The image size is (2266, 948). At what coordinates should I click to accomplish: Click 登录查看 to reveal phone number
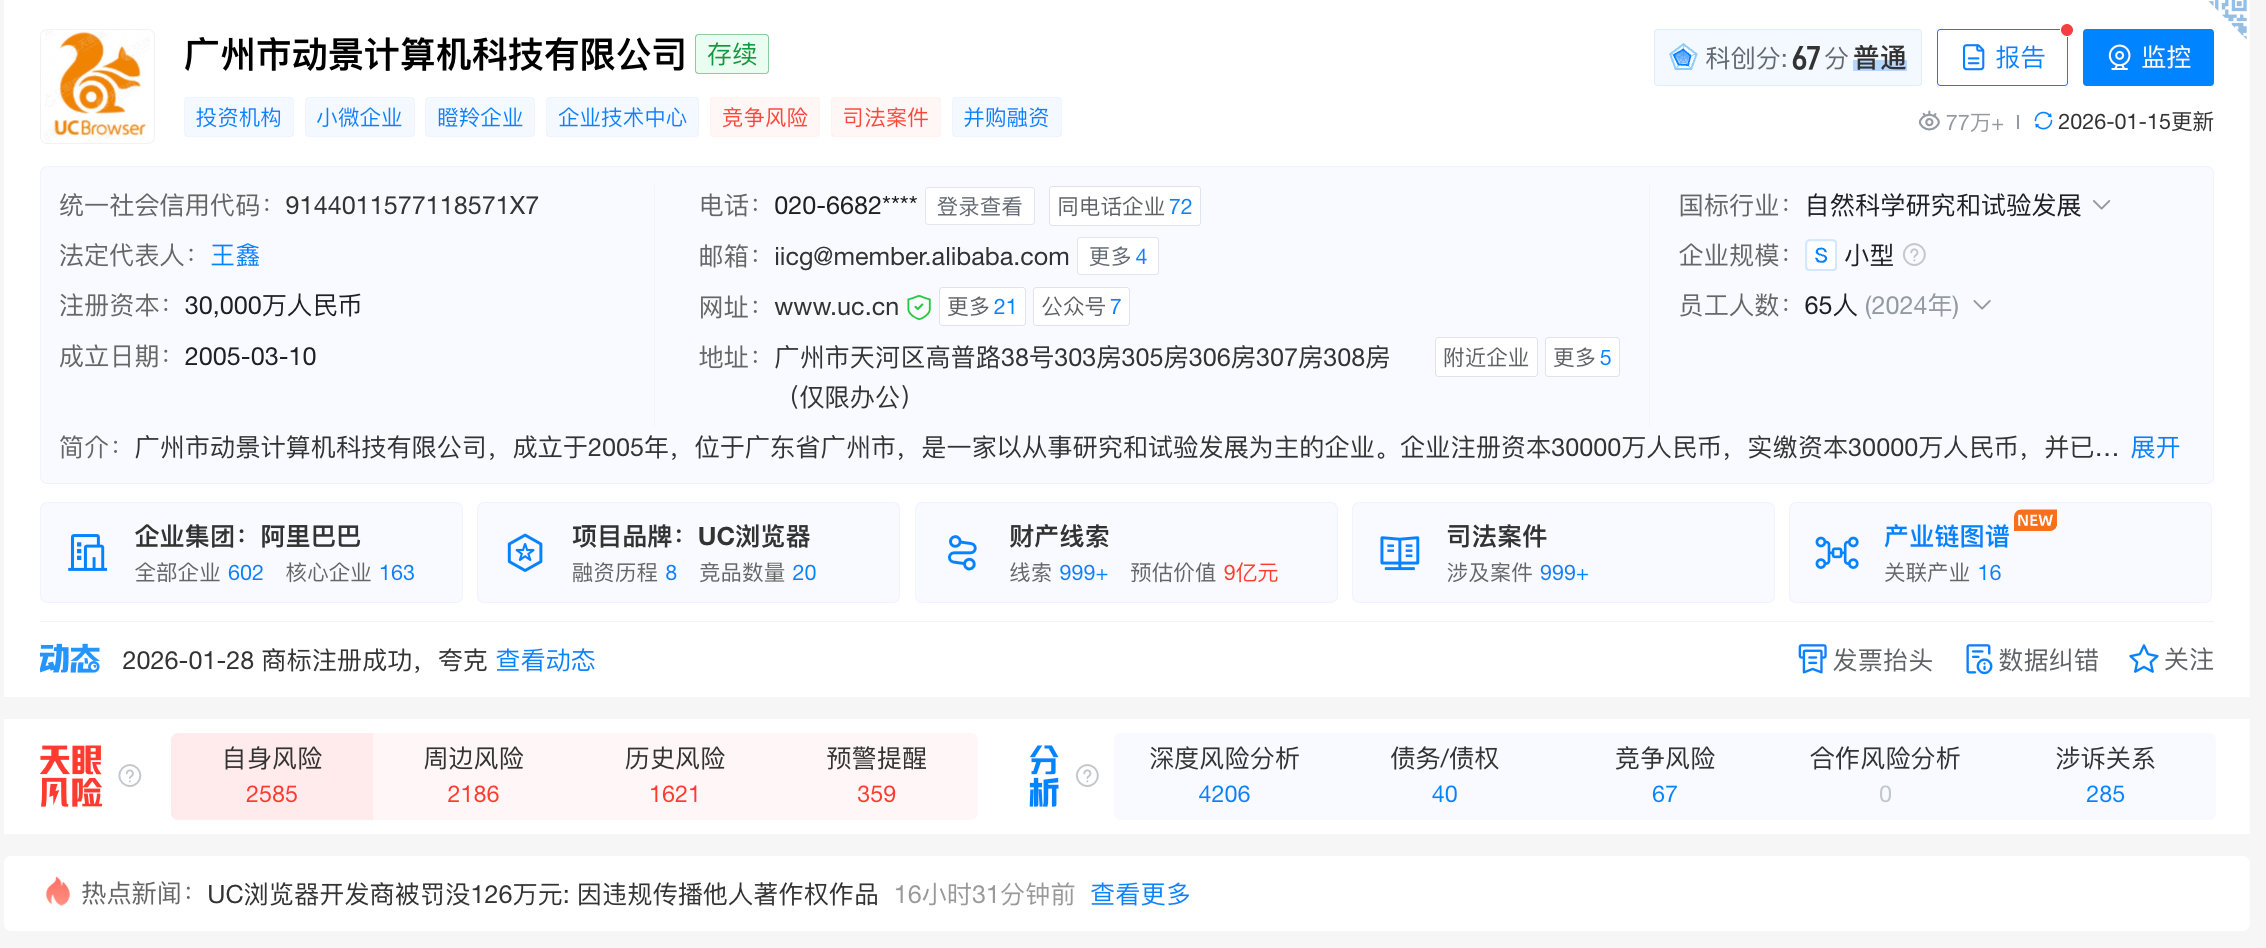(x=979, y=205)
